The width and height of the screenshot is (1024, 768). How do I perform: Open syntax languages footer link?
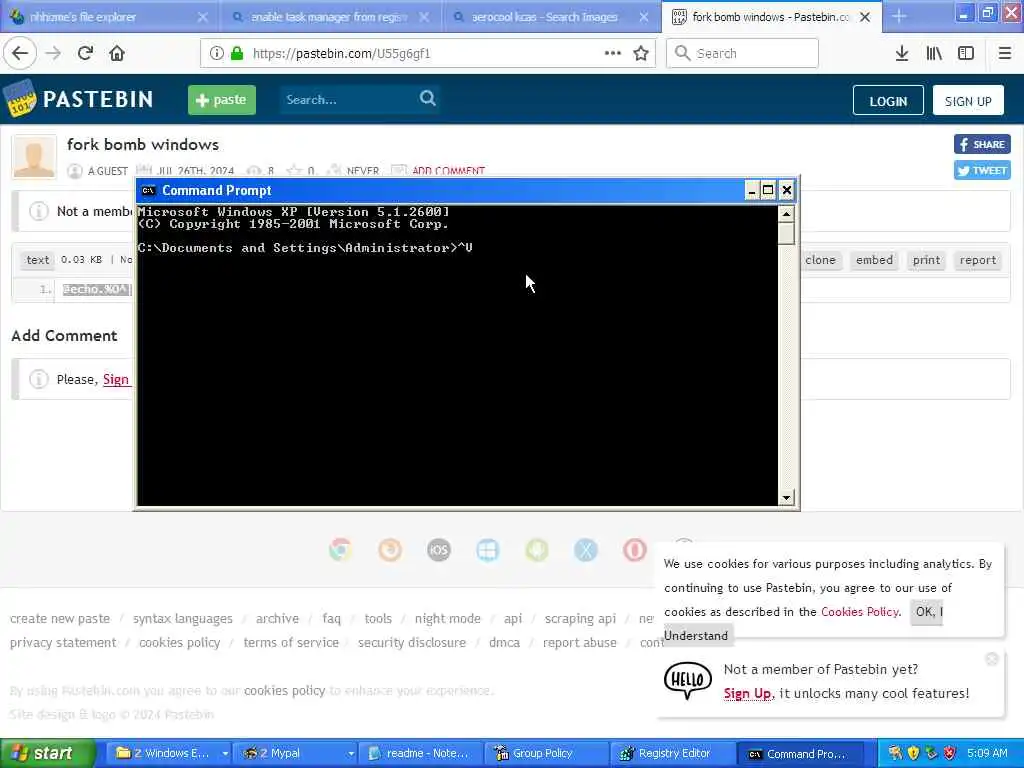[x=183, y=618]
